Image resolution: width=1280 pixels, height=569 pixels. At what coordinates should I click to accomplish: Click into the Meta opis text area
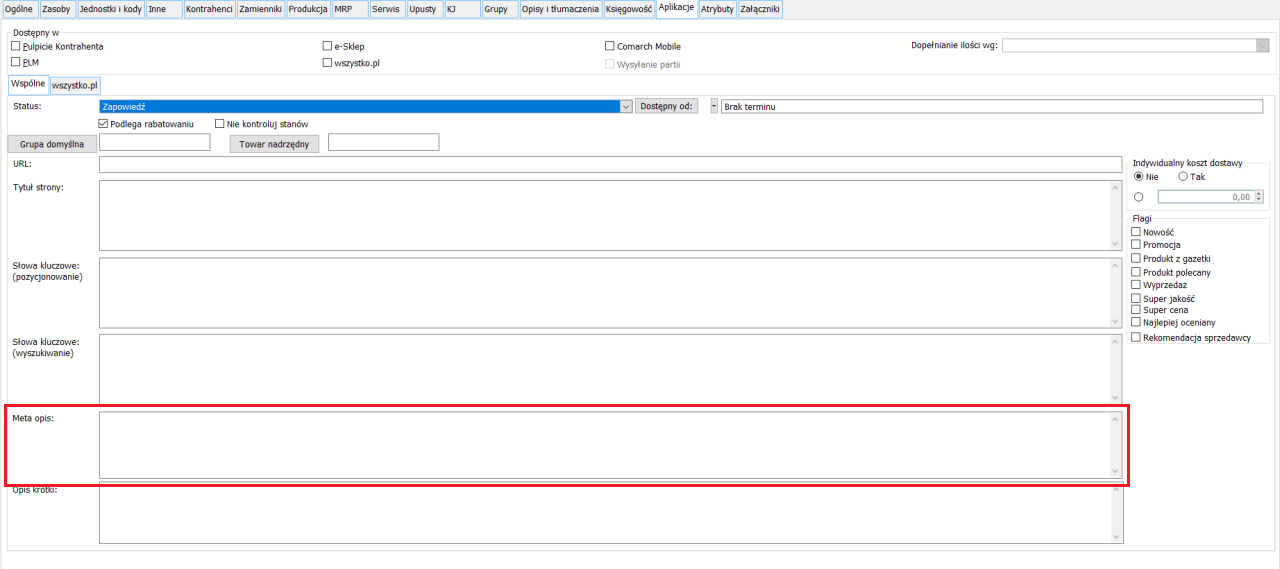604,445
